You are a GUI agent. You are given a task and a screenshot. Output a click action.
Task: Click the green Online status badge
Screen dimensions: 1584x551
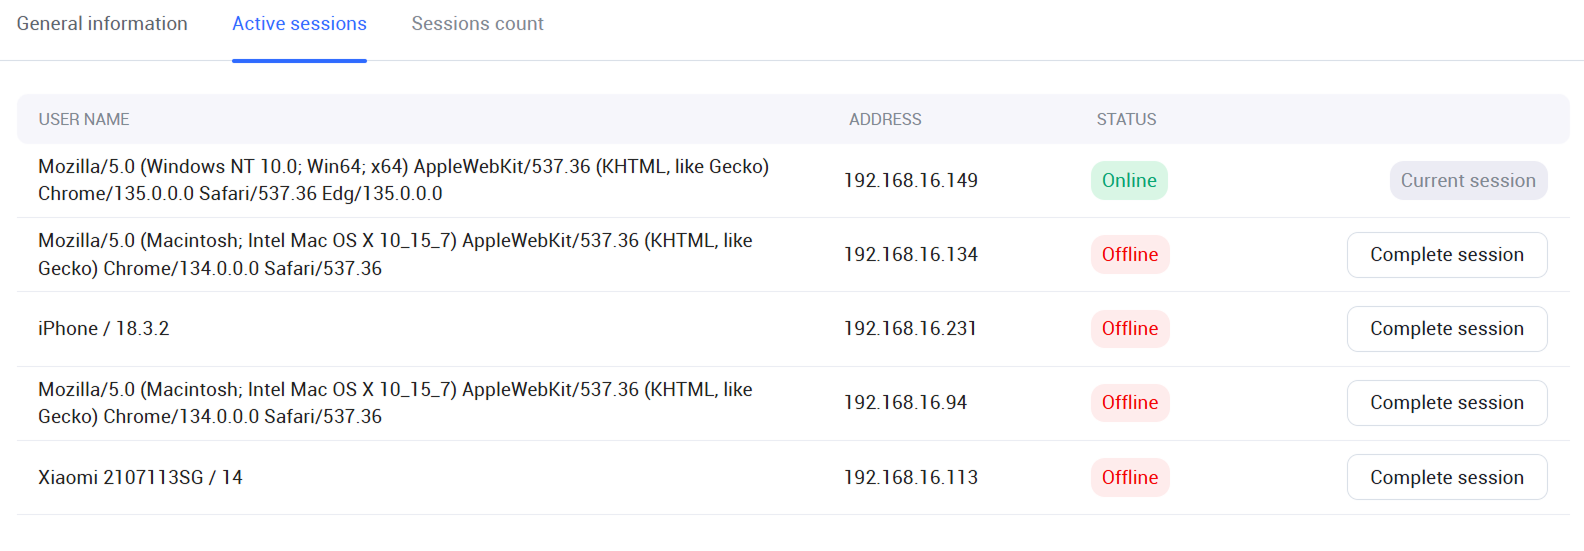click(x=1129, y=181)
